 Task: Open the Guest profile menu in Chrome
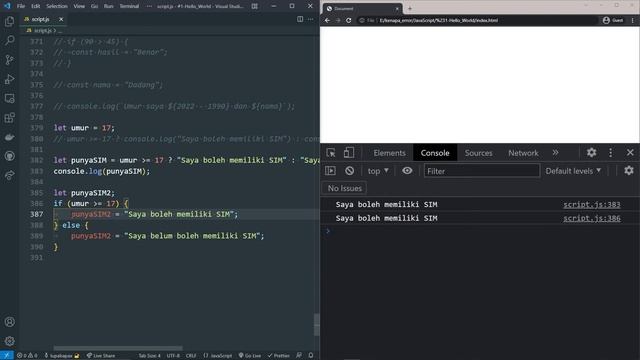click(613, 20)
